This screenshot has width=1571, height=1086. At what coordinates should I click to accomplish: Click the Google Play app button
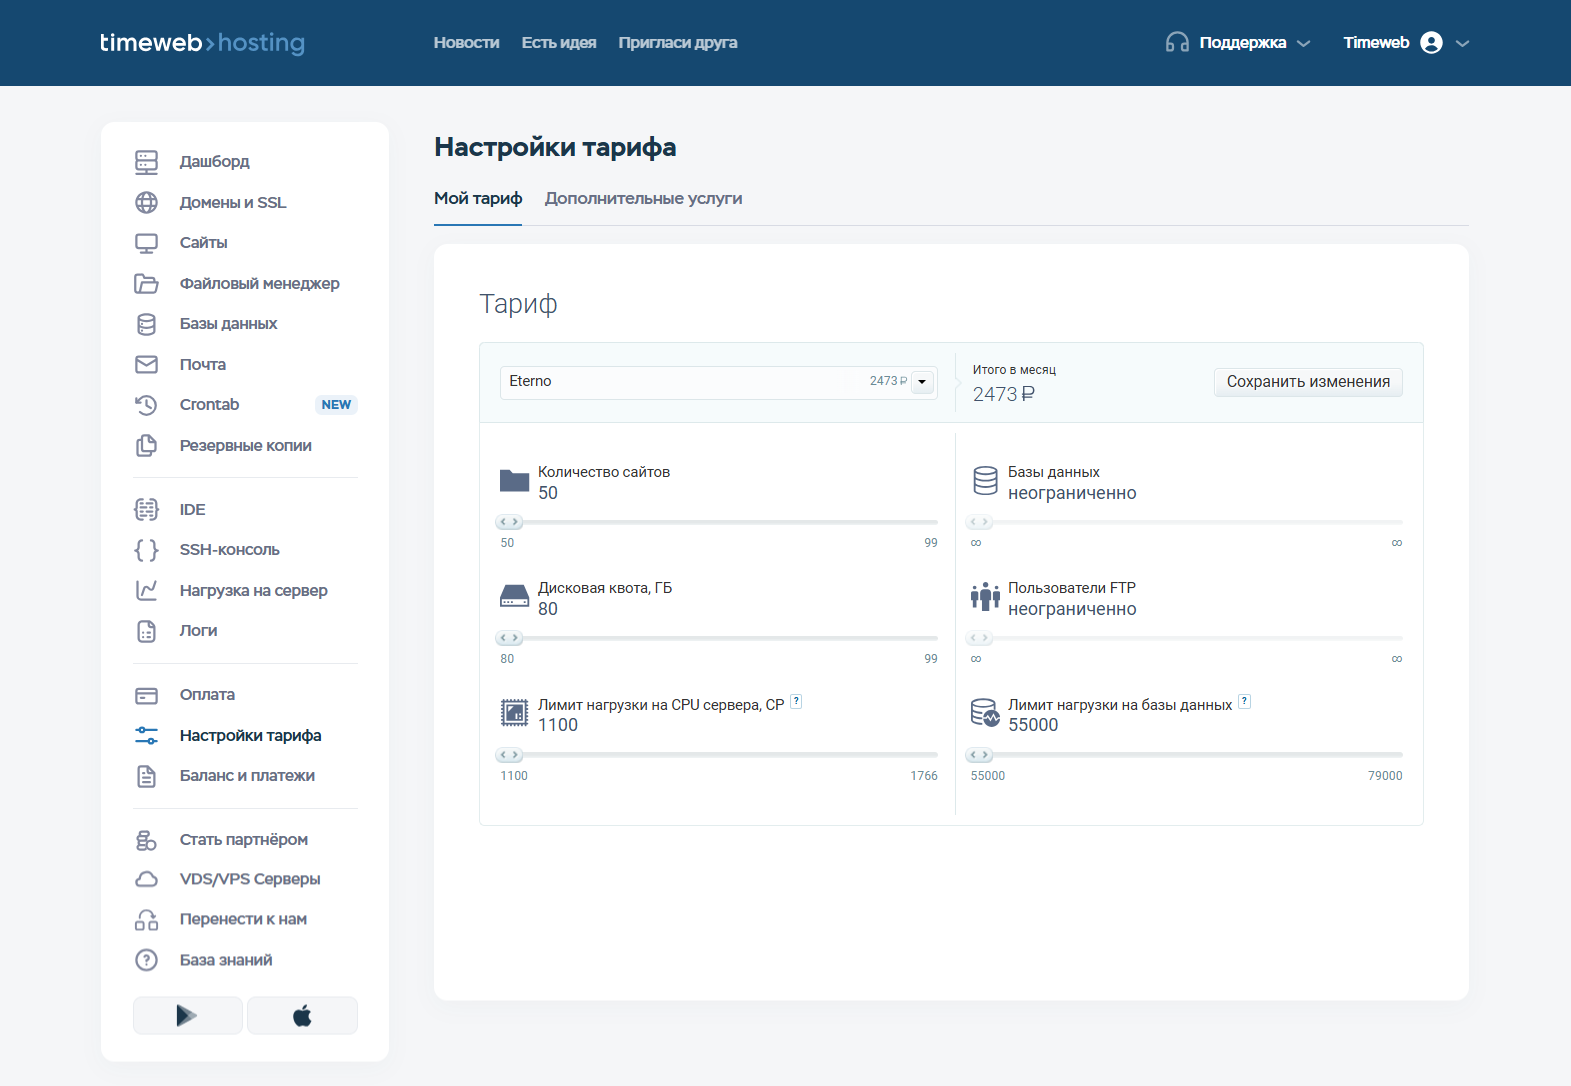point(187,1016)
